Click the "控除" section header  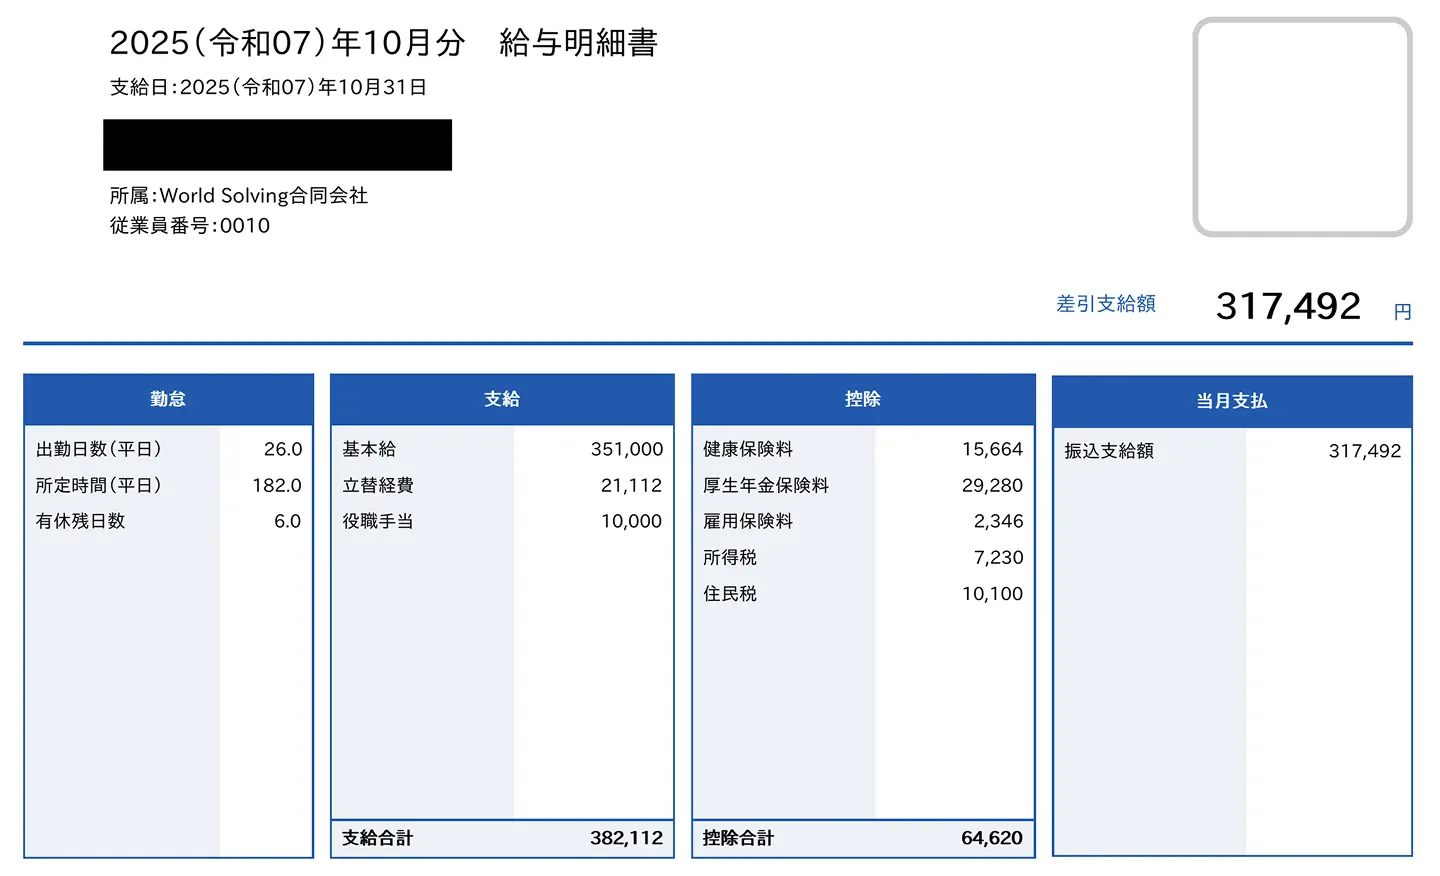click(x=863, y=399)
